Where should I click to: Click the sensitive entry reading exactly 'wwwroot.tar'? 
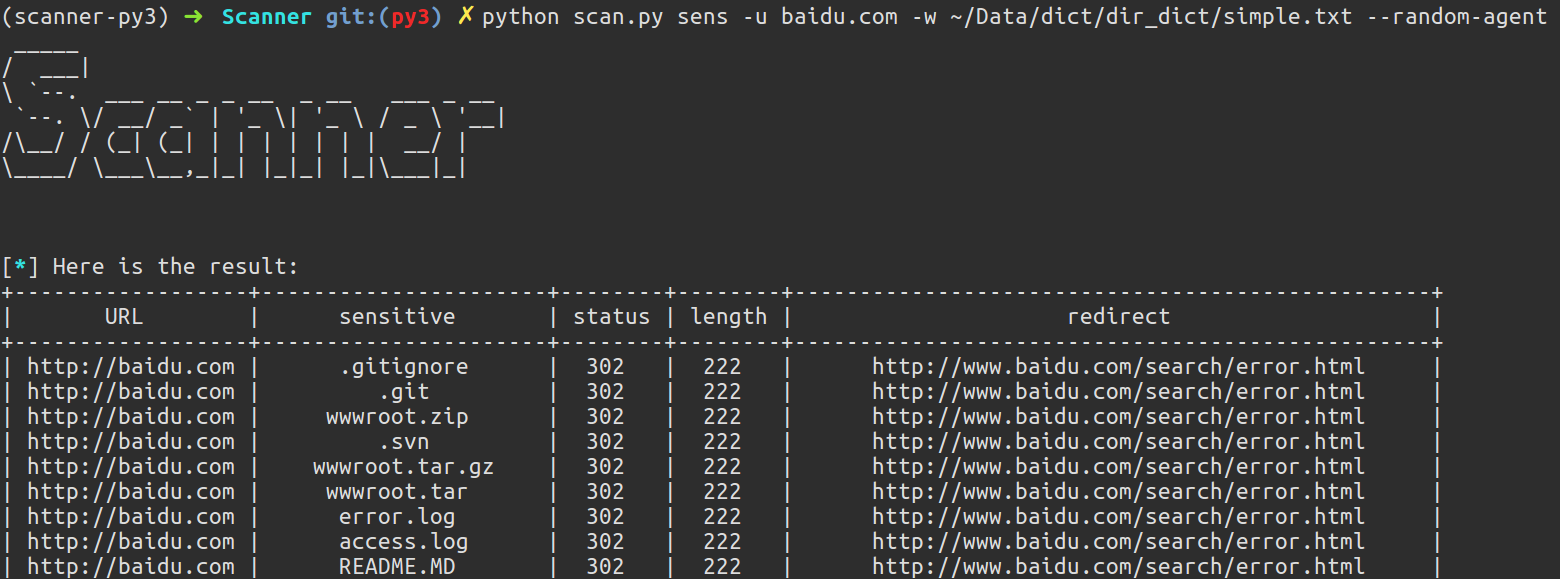[x=397, y=492]
